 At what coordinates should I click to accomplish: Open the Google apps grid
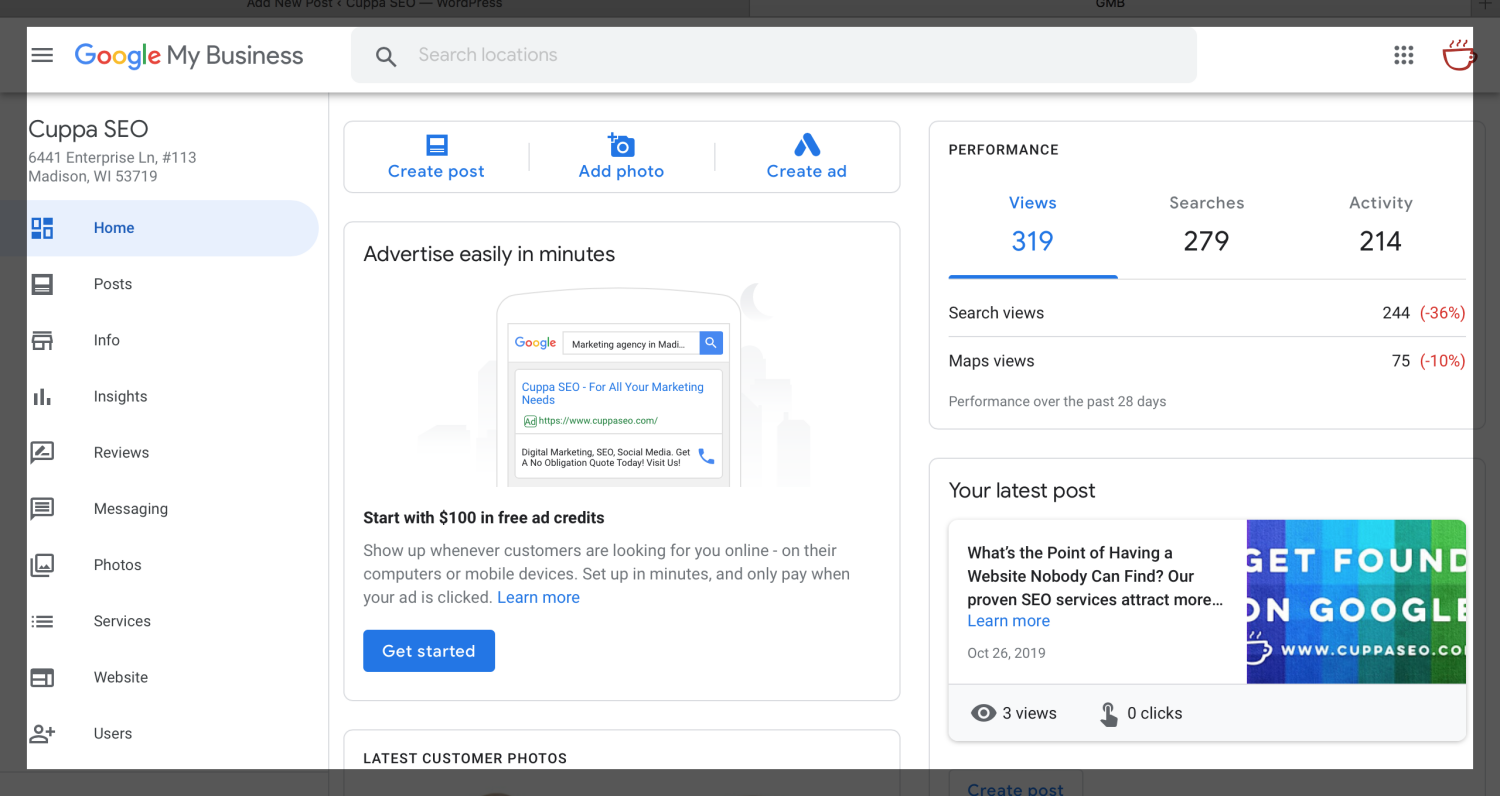pos(1404,55)
